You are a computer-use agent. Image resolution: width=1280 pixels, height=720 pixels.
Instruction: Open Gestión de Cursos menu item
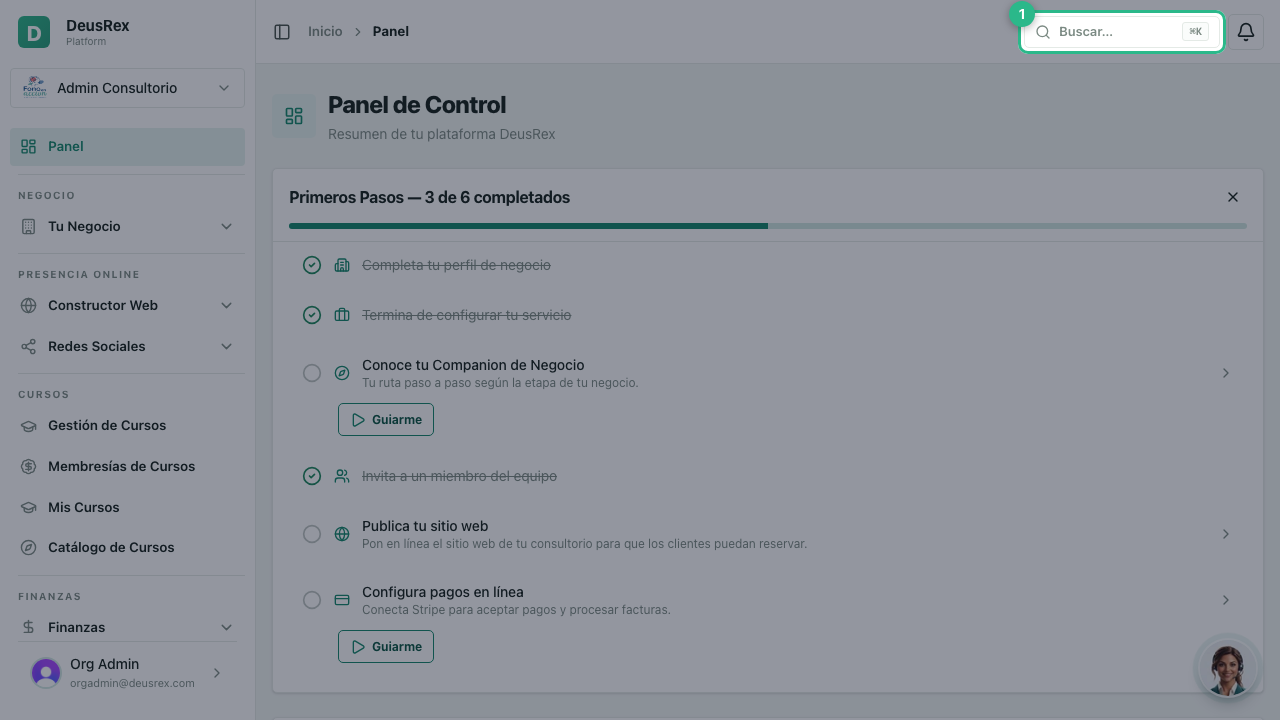127,425
